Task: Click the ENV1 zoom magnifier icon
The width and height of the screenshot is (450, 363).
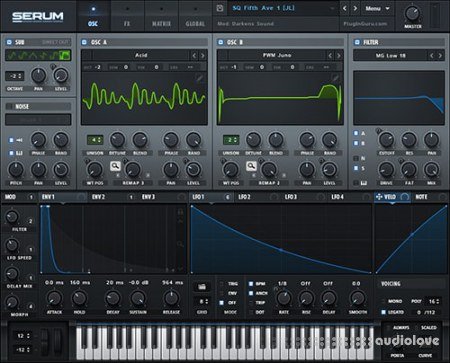Action: tap(180, 244)
